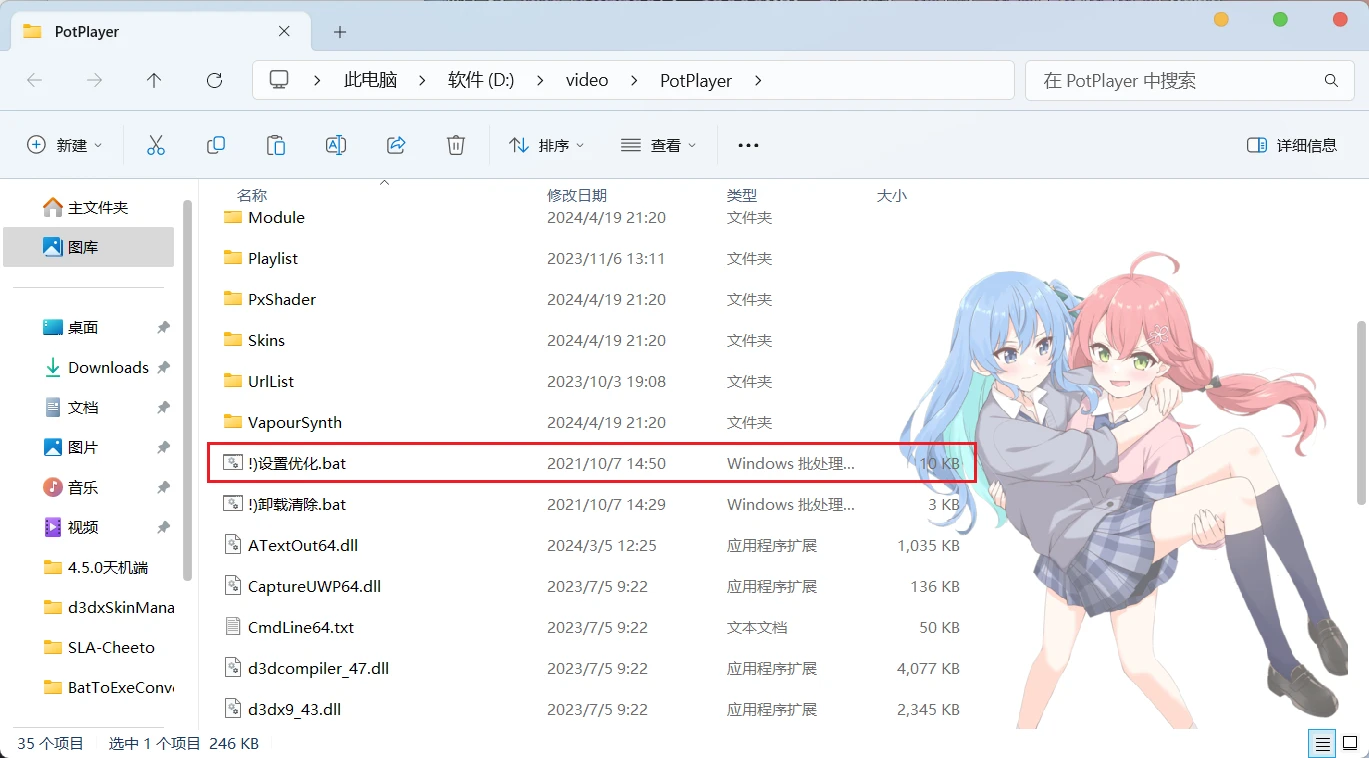Image resolution: width=1369 pixels, height=758 pixels.
Task: Select d3dcompiler_47.dll file
Action: pyautogui.click(x=590, y=668)
